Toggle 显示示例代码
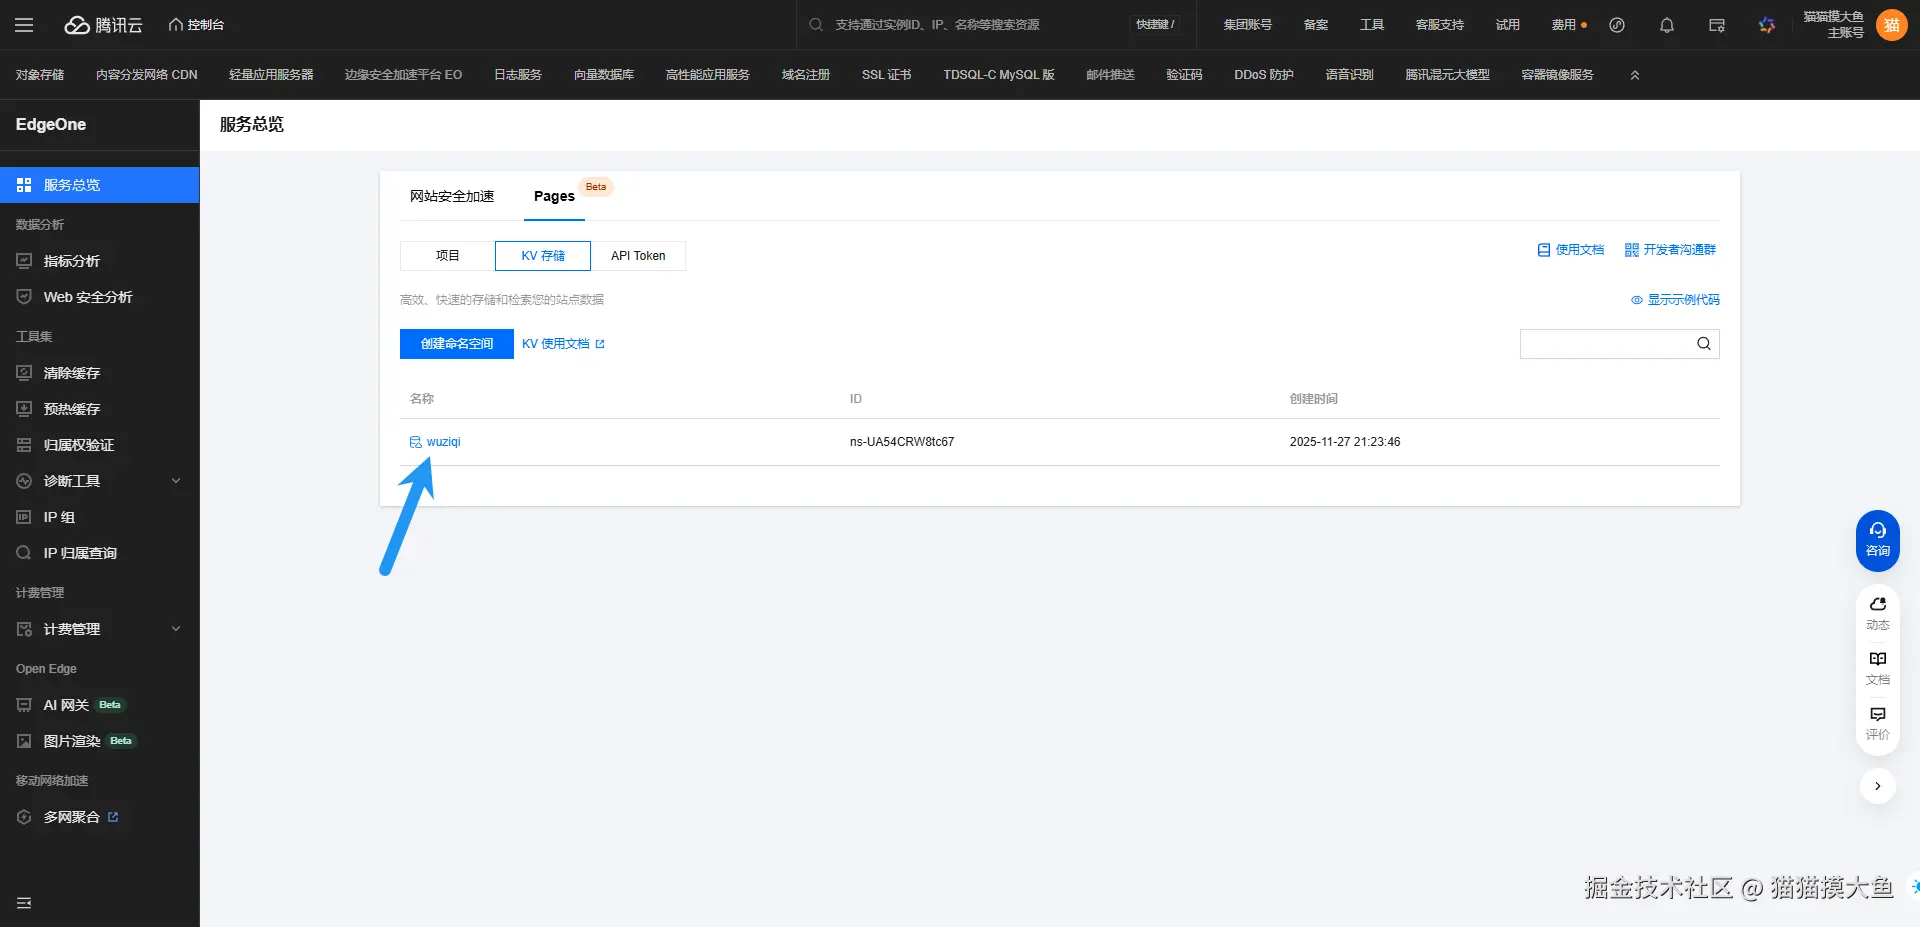The width and height of the screenshot is (1920, 927). click(1675, 300)
